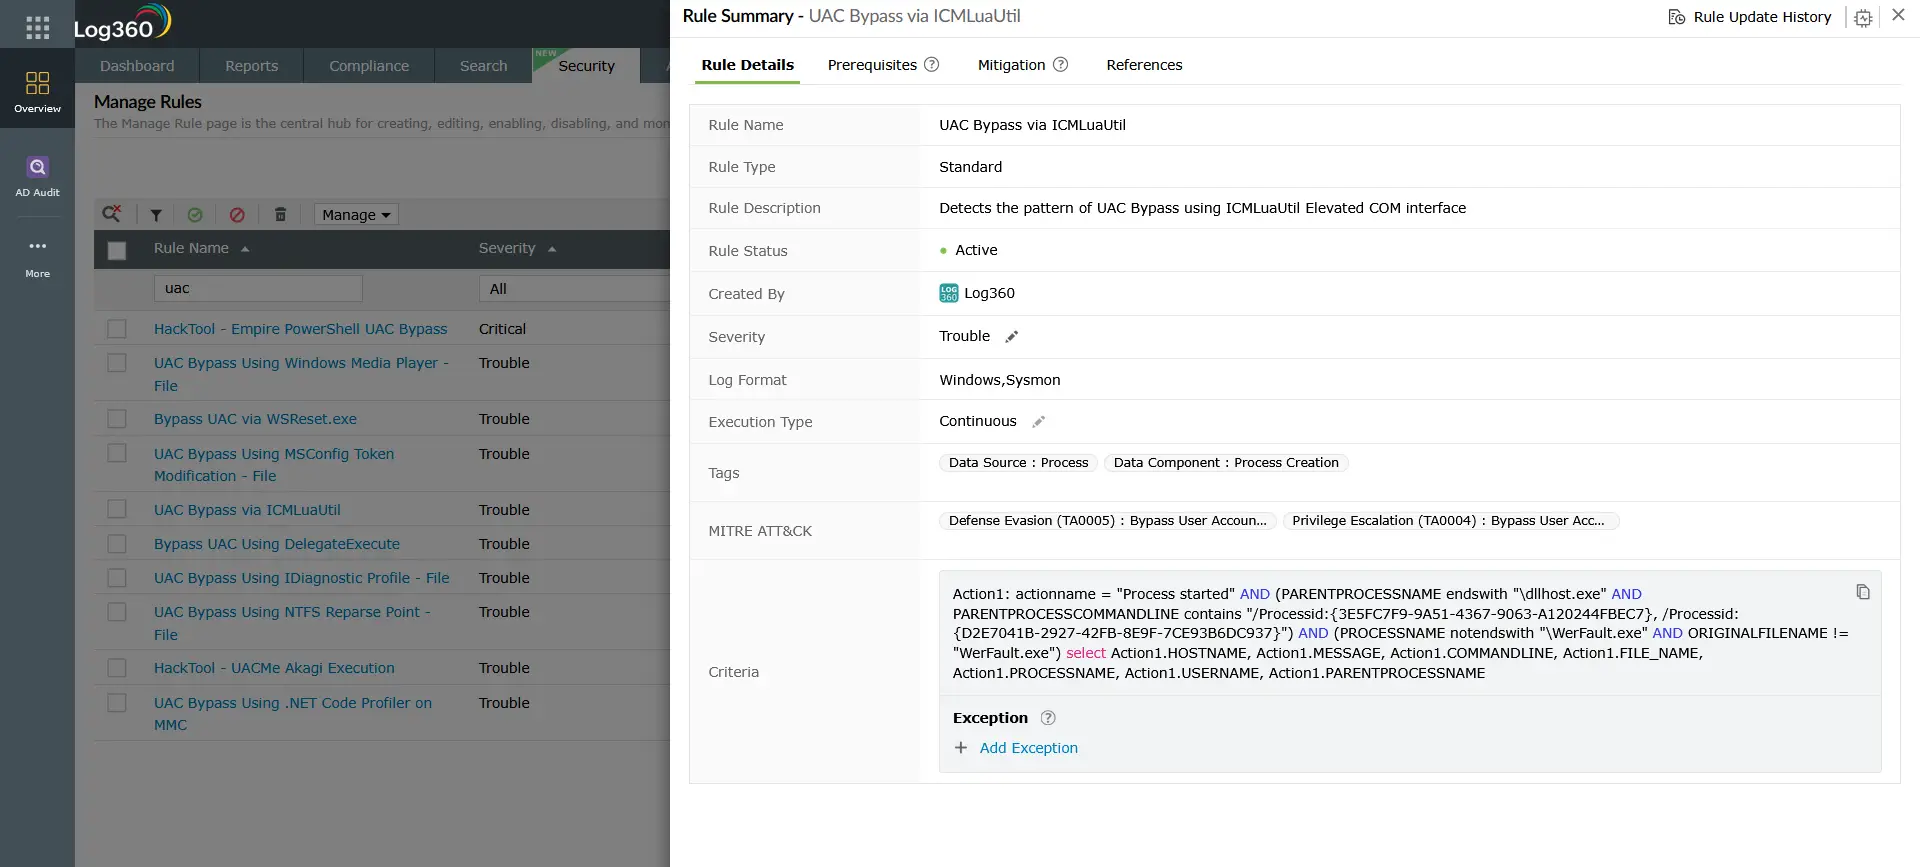Select the Rule Details tab
This screenshot has width=1920, height=867.
pos(747,65)
